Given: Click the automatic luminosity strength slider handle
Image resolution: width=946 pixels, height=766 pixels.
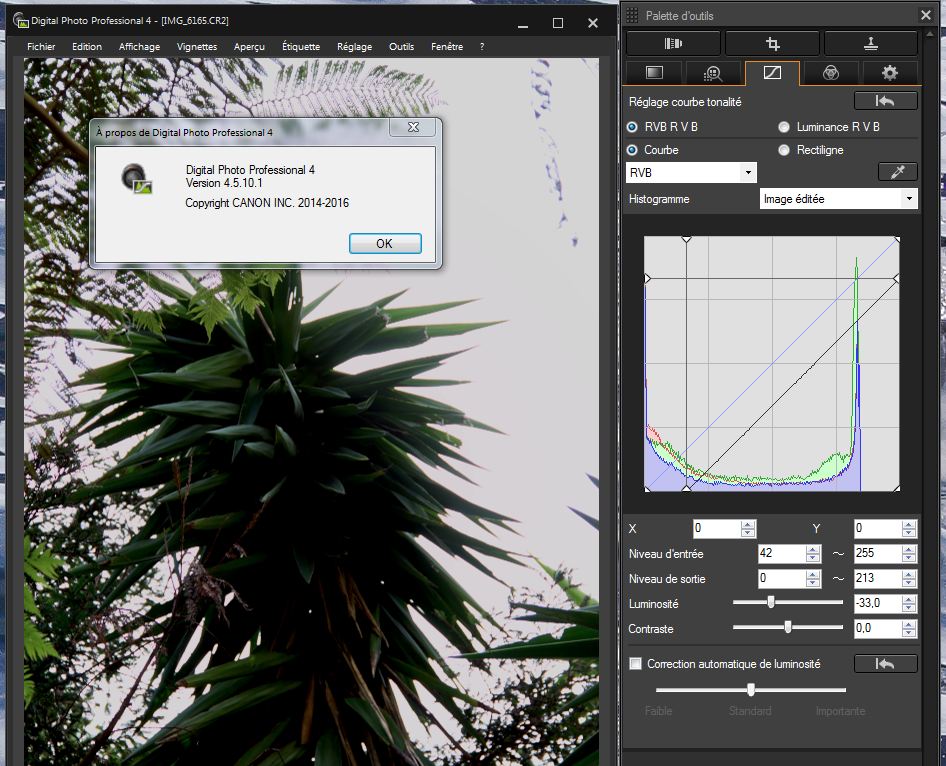Looking at the screenshot, I should (751, 689).
